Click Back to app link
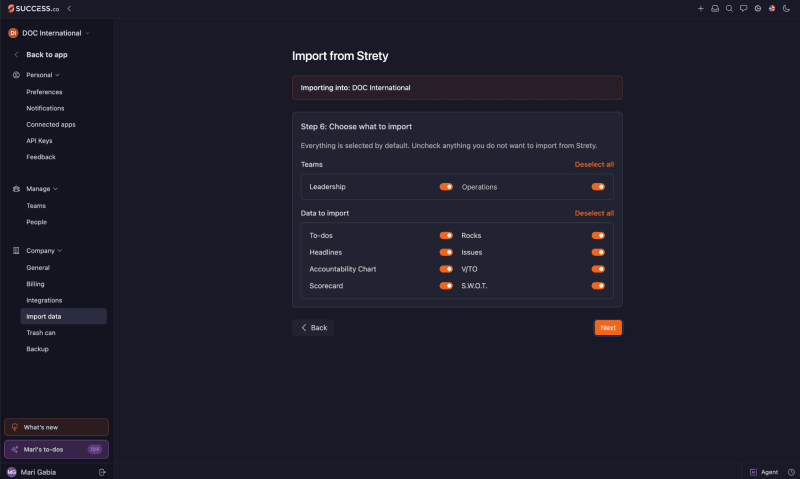The image size is (800, 479). [x=47, y=55]
